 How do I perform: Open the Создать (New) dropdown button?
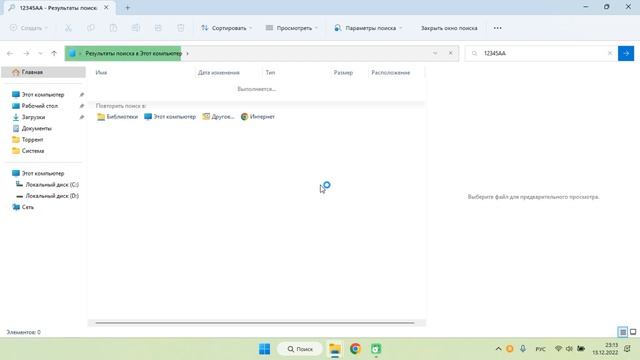click(x=29, y=28)
